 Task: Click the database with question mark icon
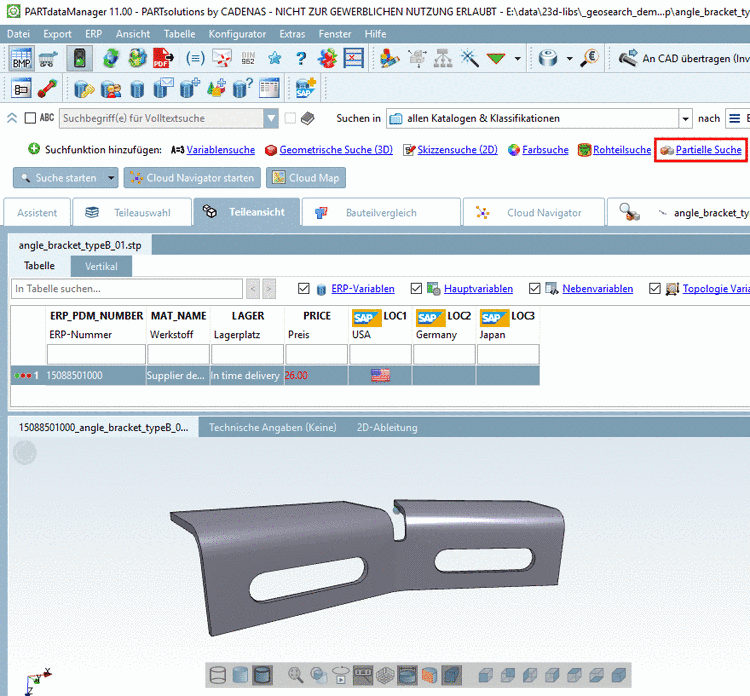point(243,88)
